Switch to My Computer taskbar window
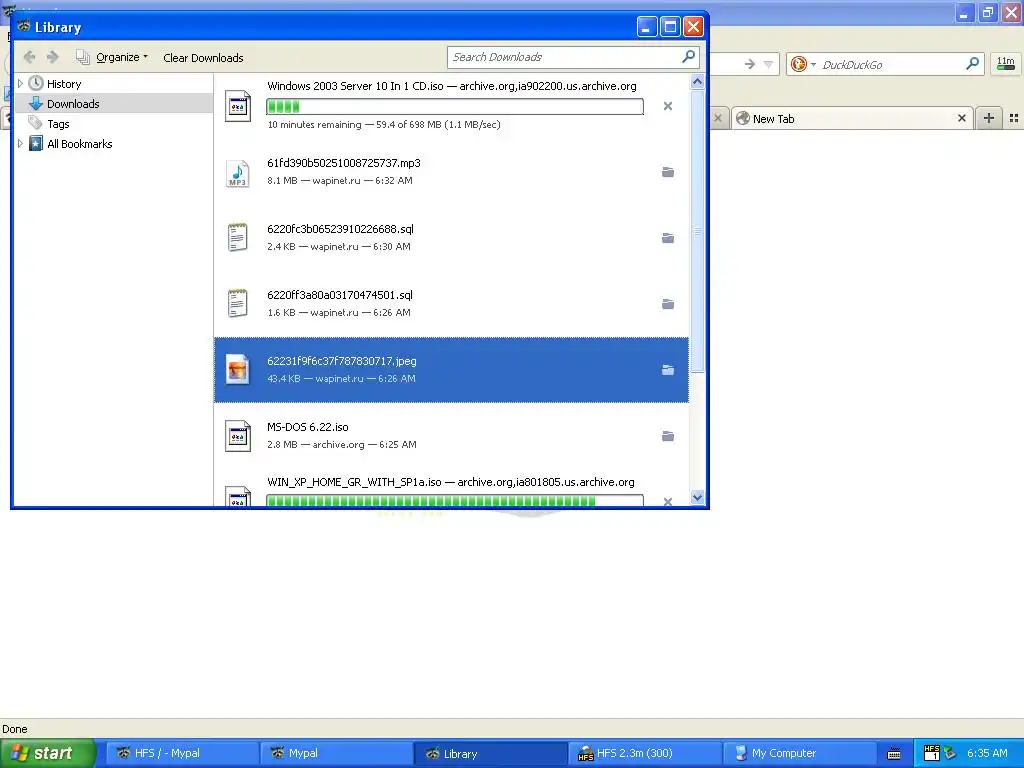This screenshot has height=768, width=1024. click(x=799, y=753)
